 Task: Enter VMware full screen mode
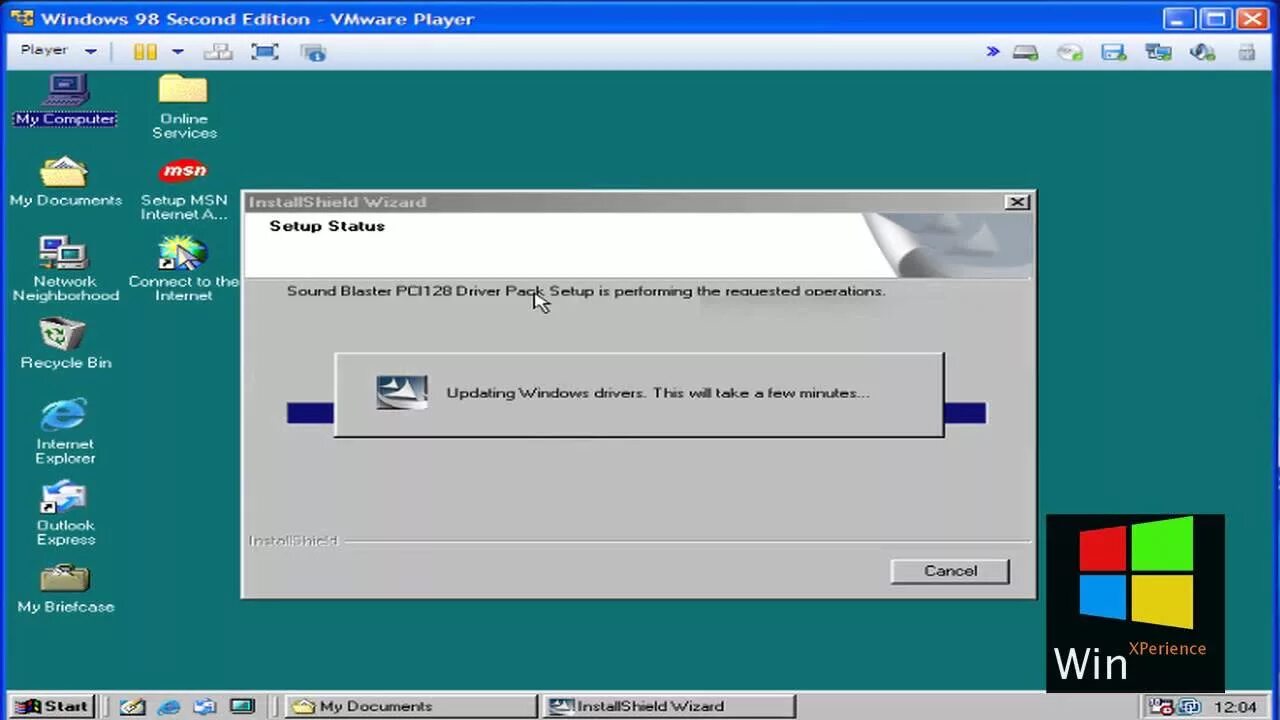(265, 51)
